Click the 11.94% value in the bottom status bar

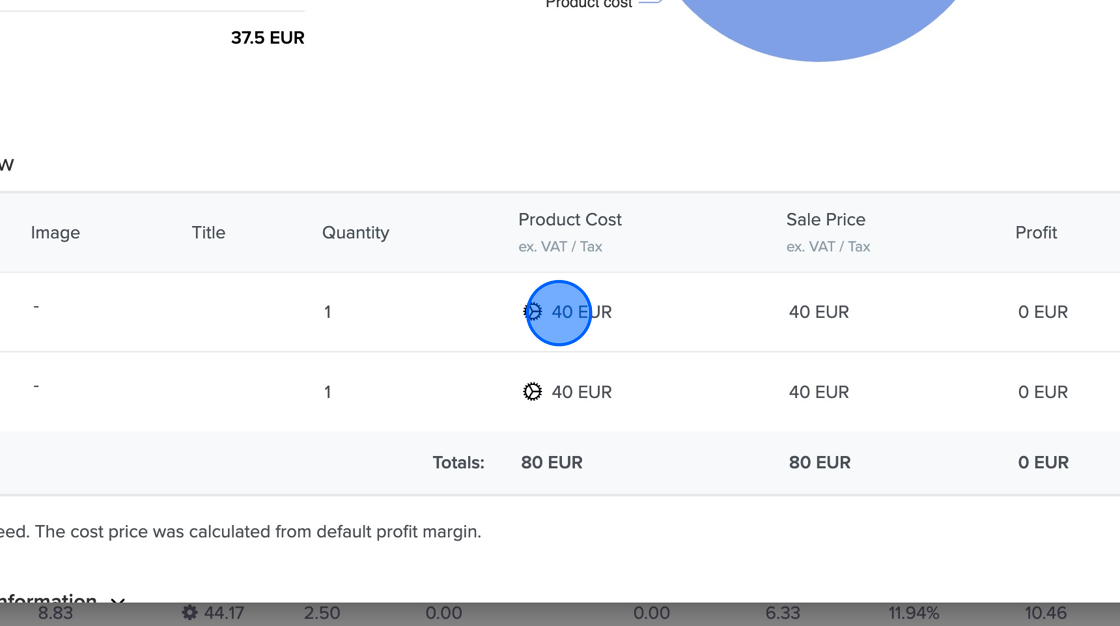[914, 613]
